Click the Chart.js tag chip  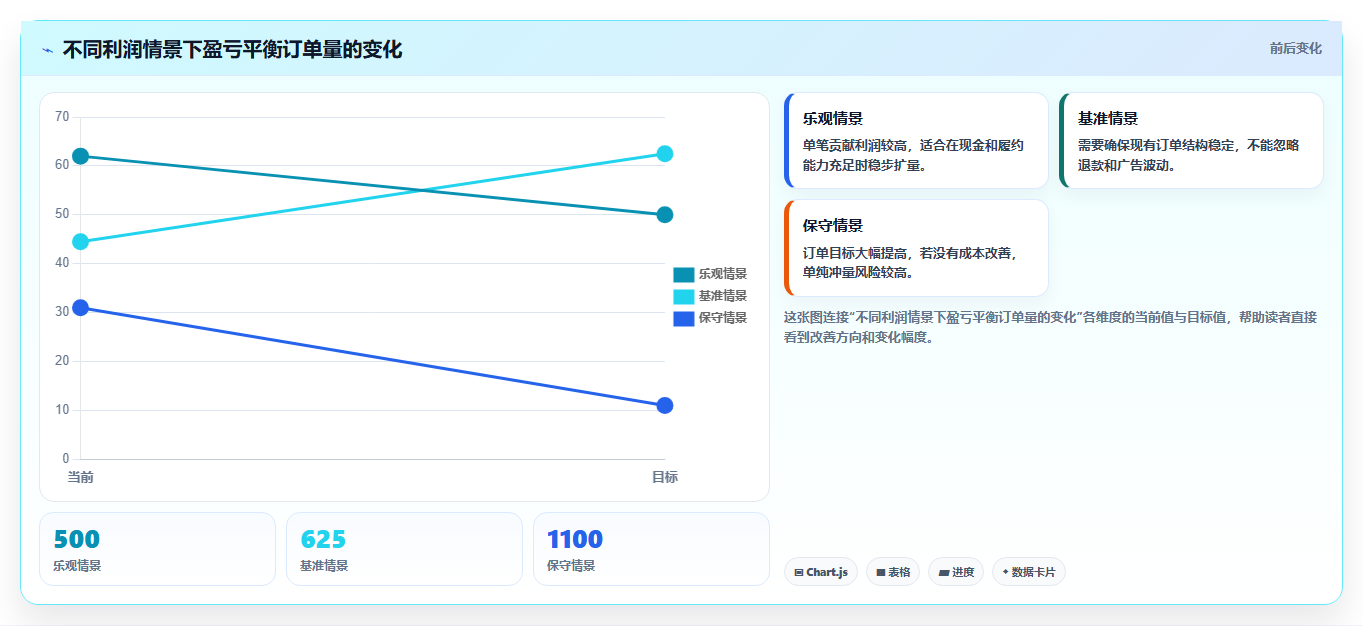click(x=821, y=572)
